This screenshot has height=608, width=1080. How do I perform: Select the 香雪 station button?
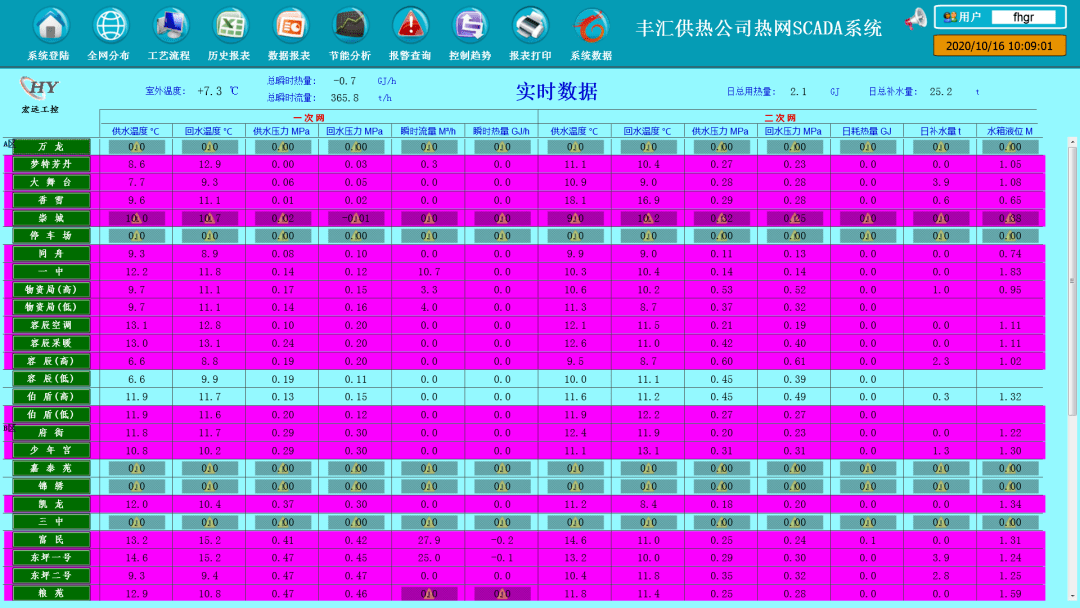pyautogui.click(x=52, y=200)
